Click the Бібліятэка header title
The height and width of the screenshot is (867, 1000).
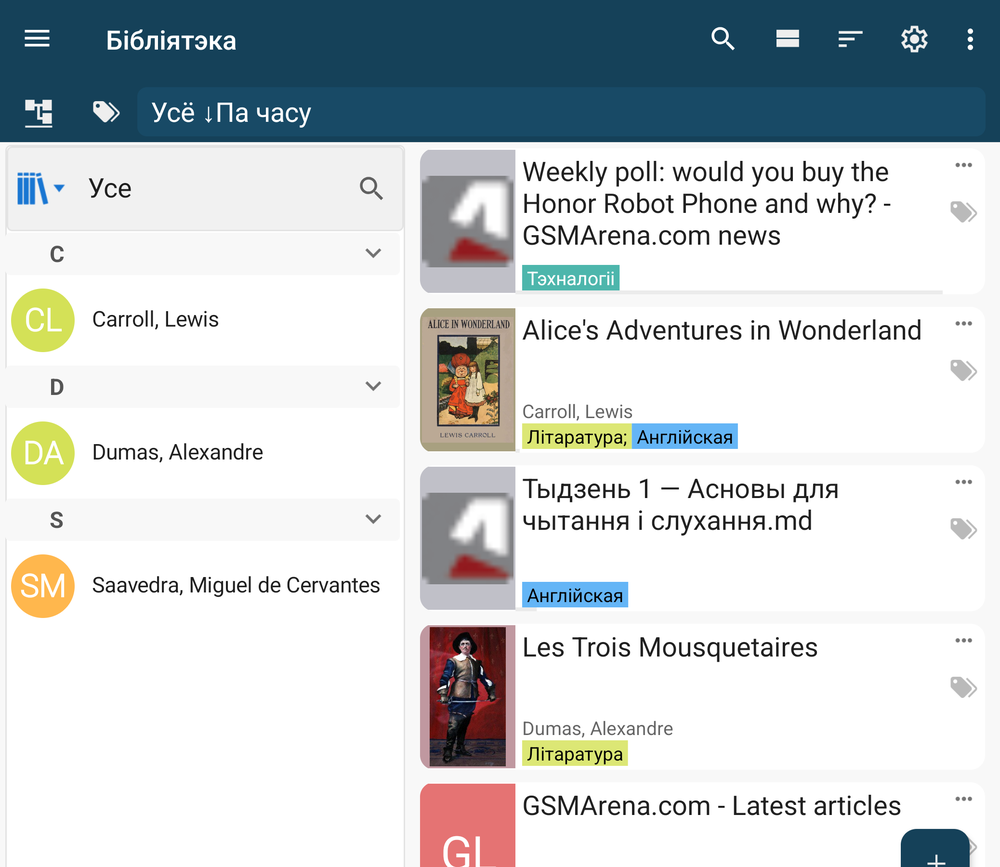[171, 41]
